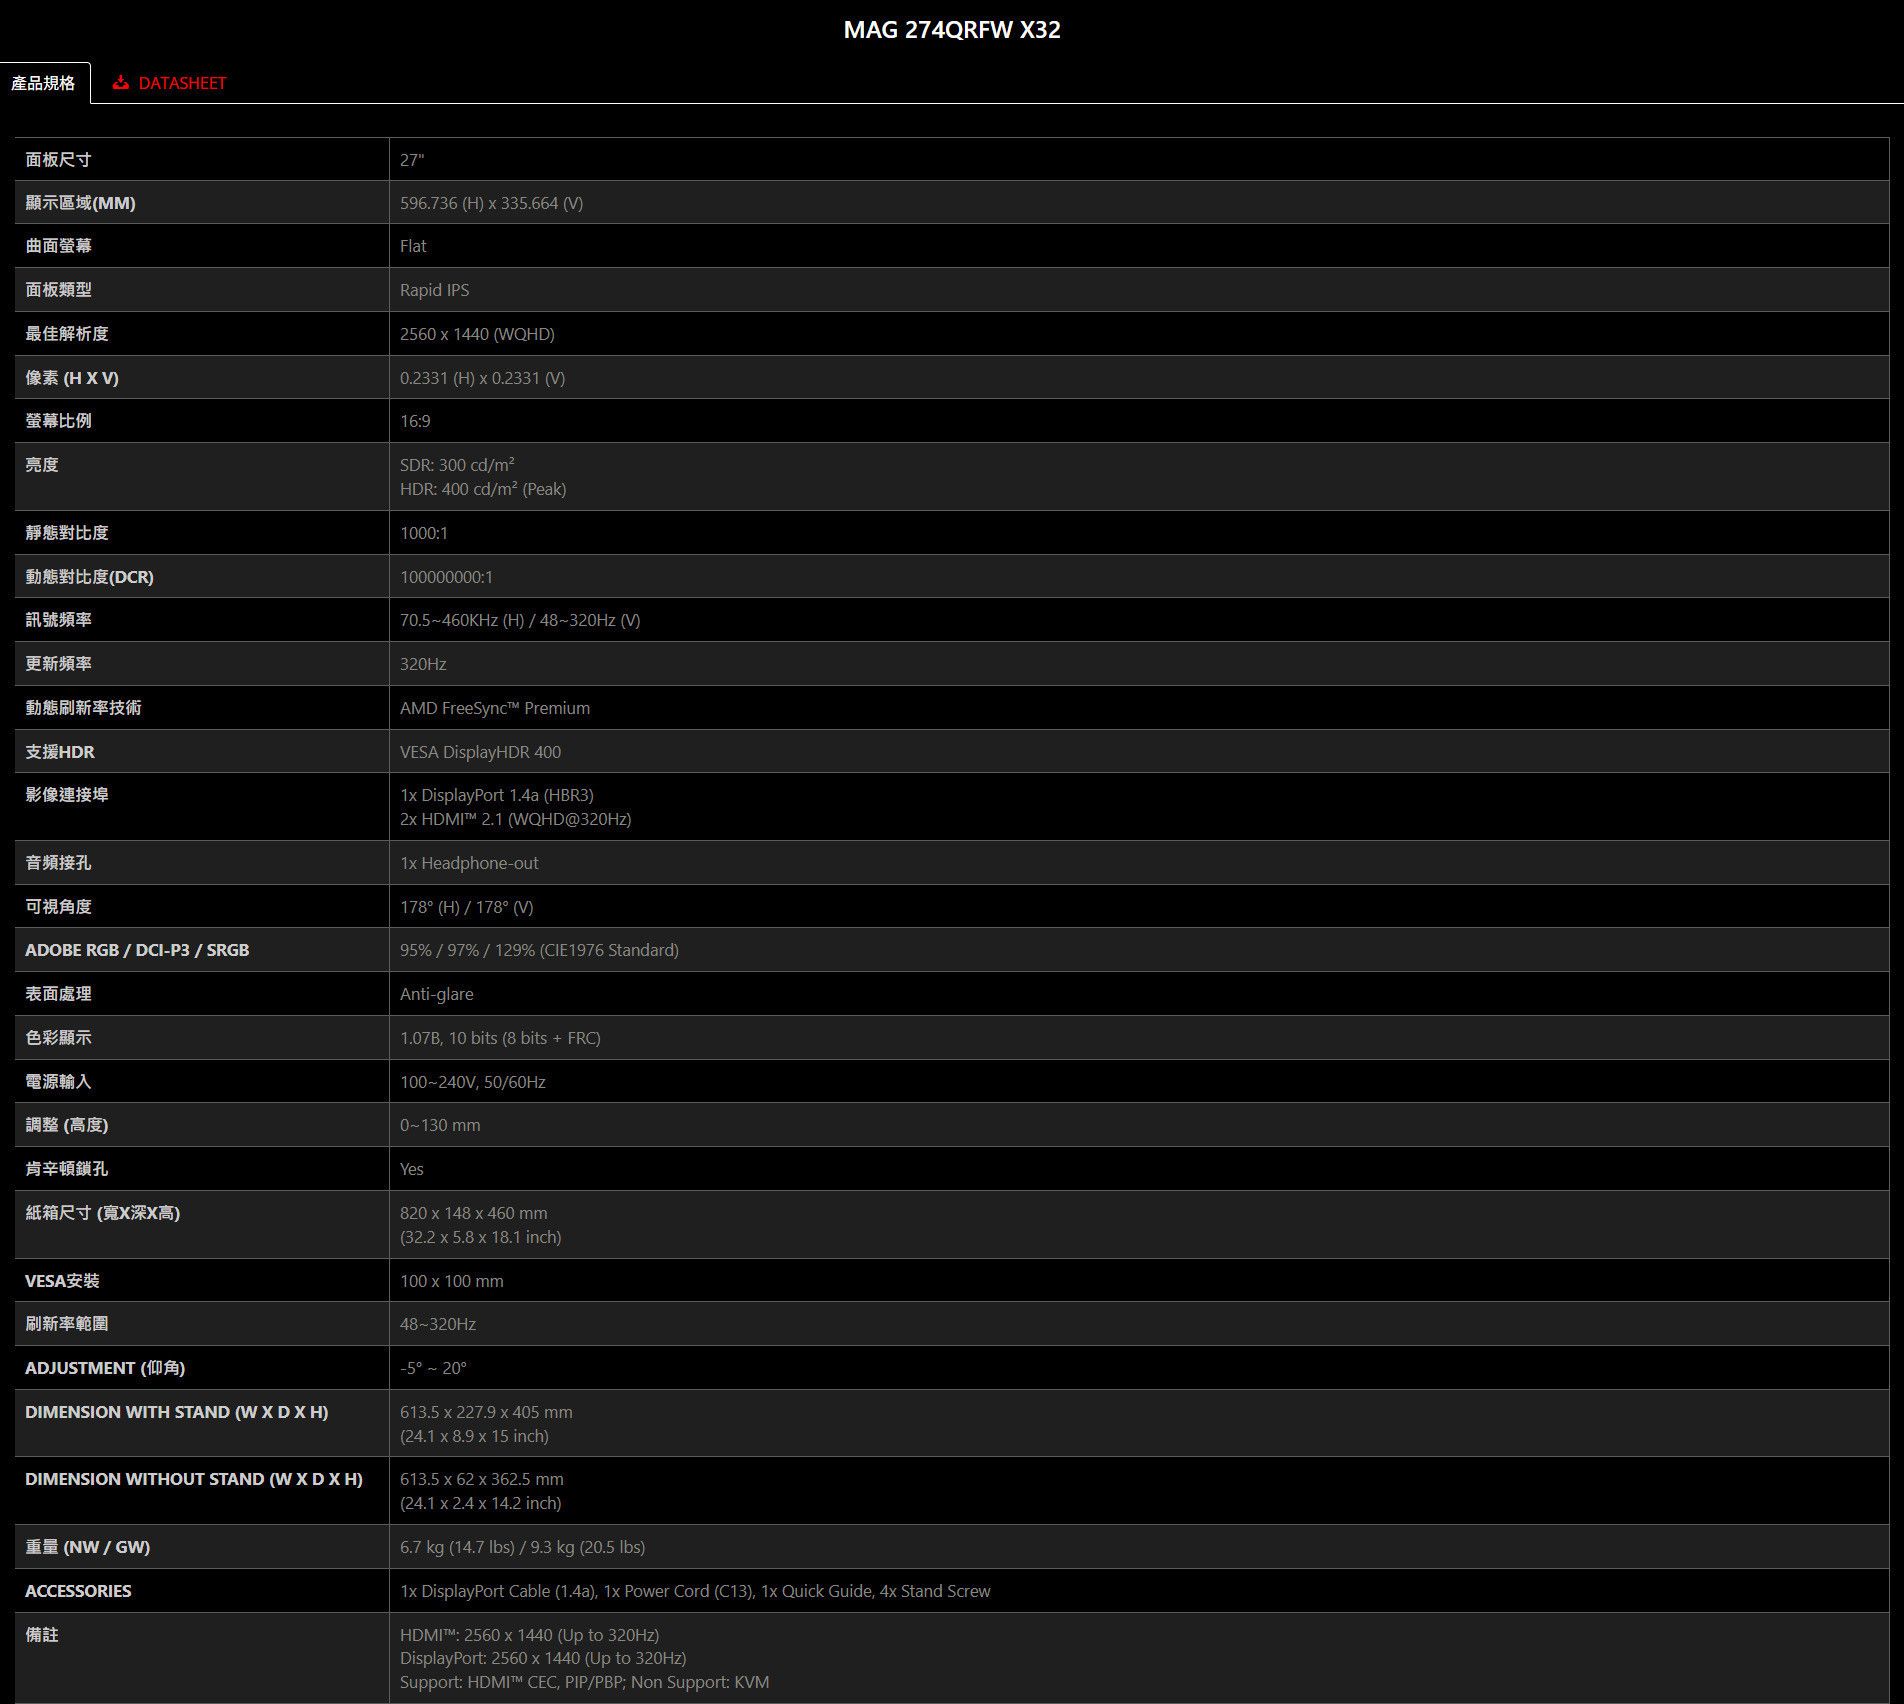This screenshot has width=1904, height=1704.
Task: Click the SDR: 300 cd/m² brightness text
Action: point(457,465)
